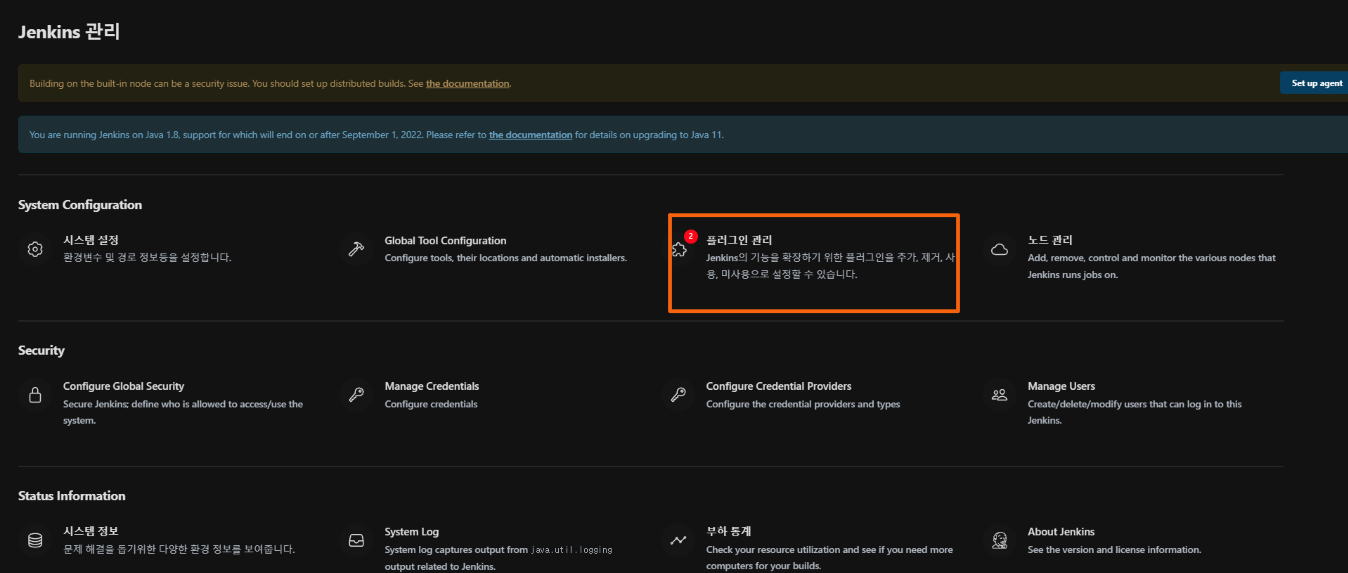Open Global Tool Configuration link
This screenshot has width=1348, height=573.
tap(445, 240)
